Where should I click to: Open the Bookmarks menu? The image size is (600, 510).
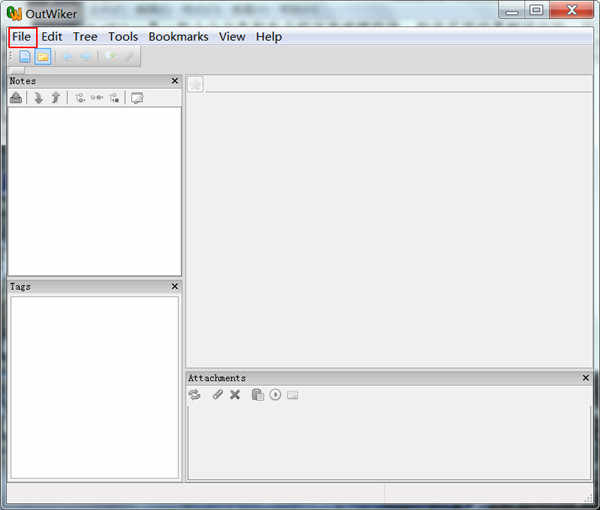(x=178, y=37)
